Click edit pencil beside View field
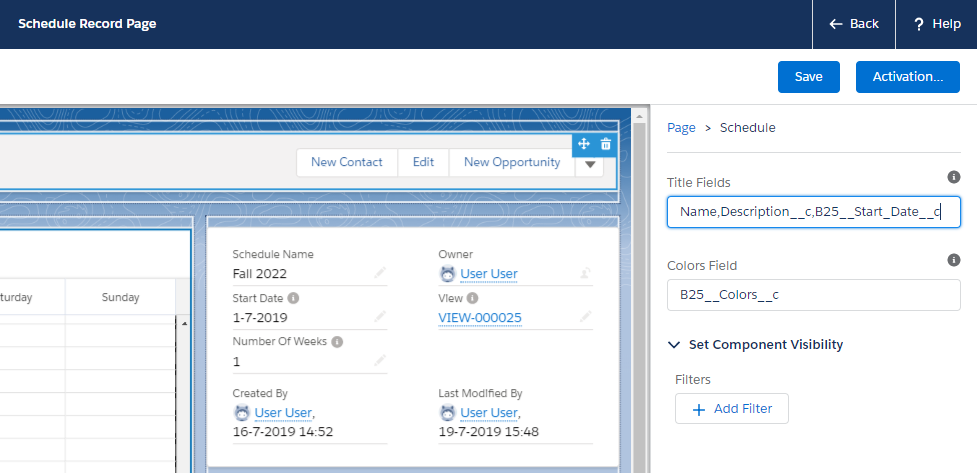 [585, 317]
